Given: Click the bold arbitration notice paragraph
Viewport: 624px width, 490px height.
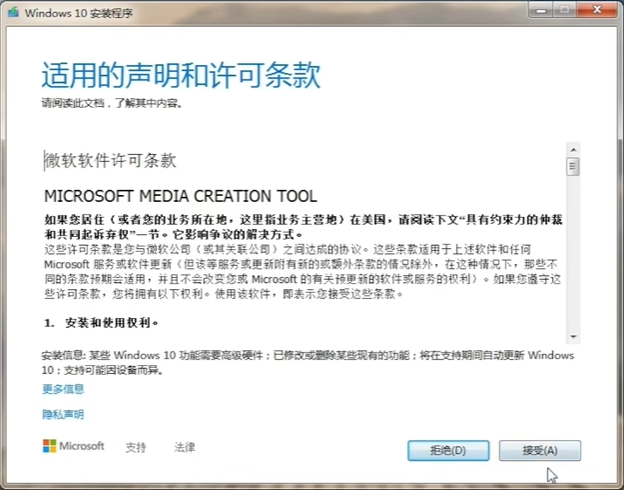Looking at the screenshot, I should tap(303, 226).
